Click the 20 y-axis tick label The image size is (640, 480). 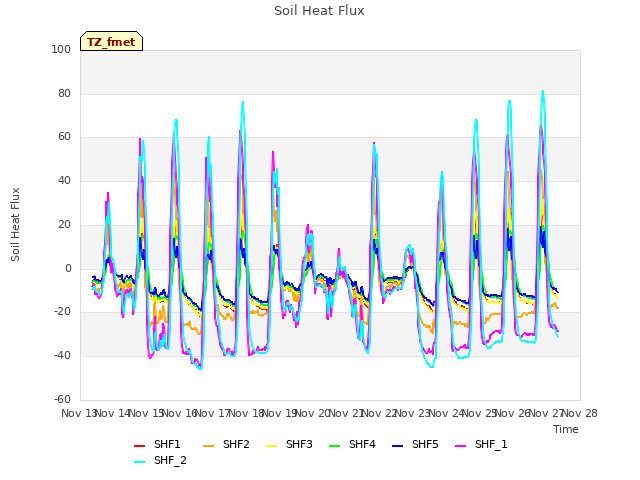click(64, 224)
